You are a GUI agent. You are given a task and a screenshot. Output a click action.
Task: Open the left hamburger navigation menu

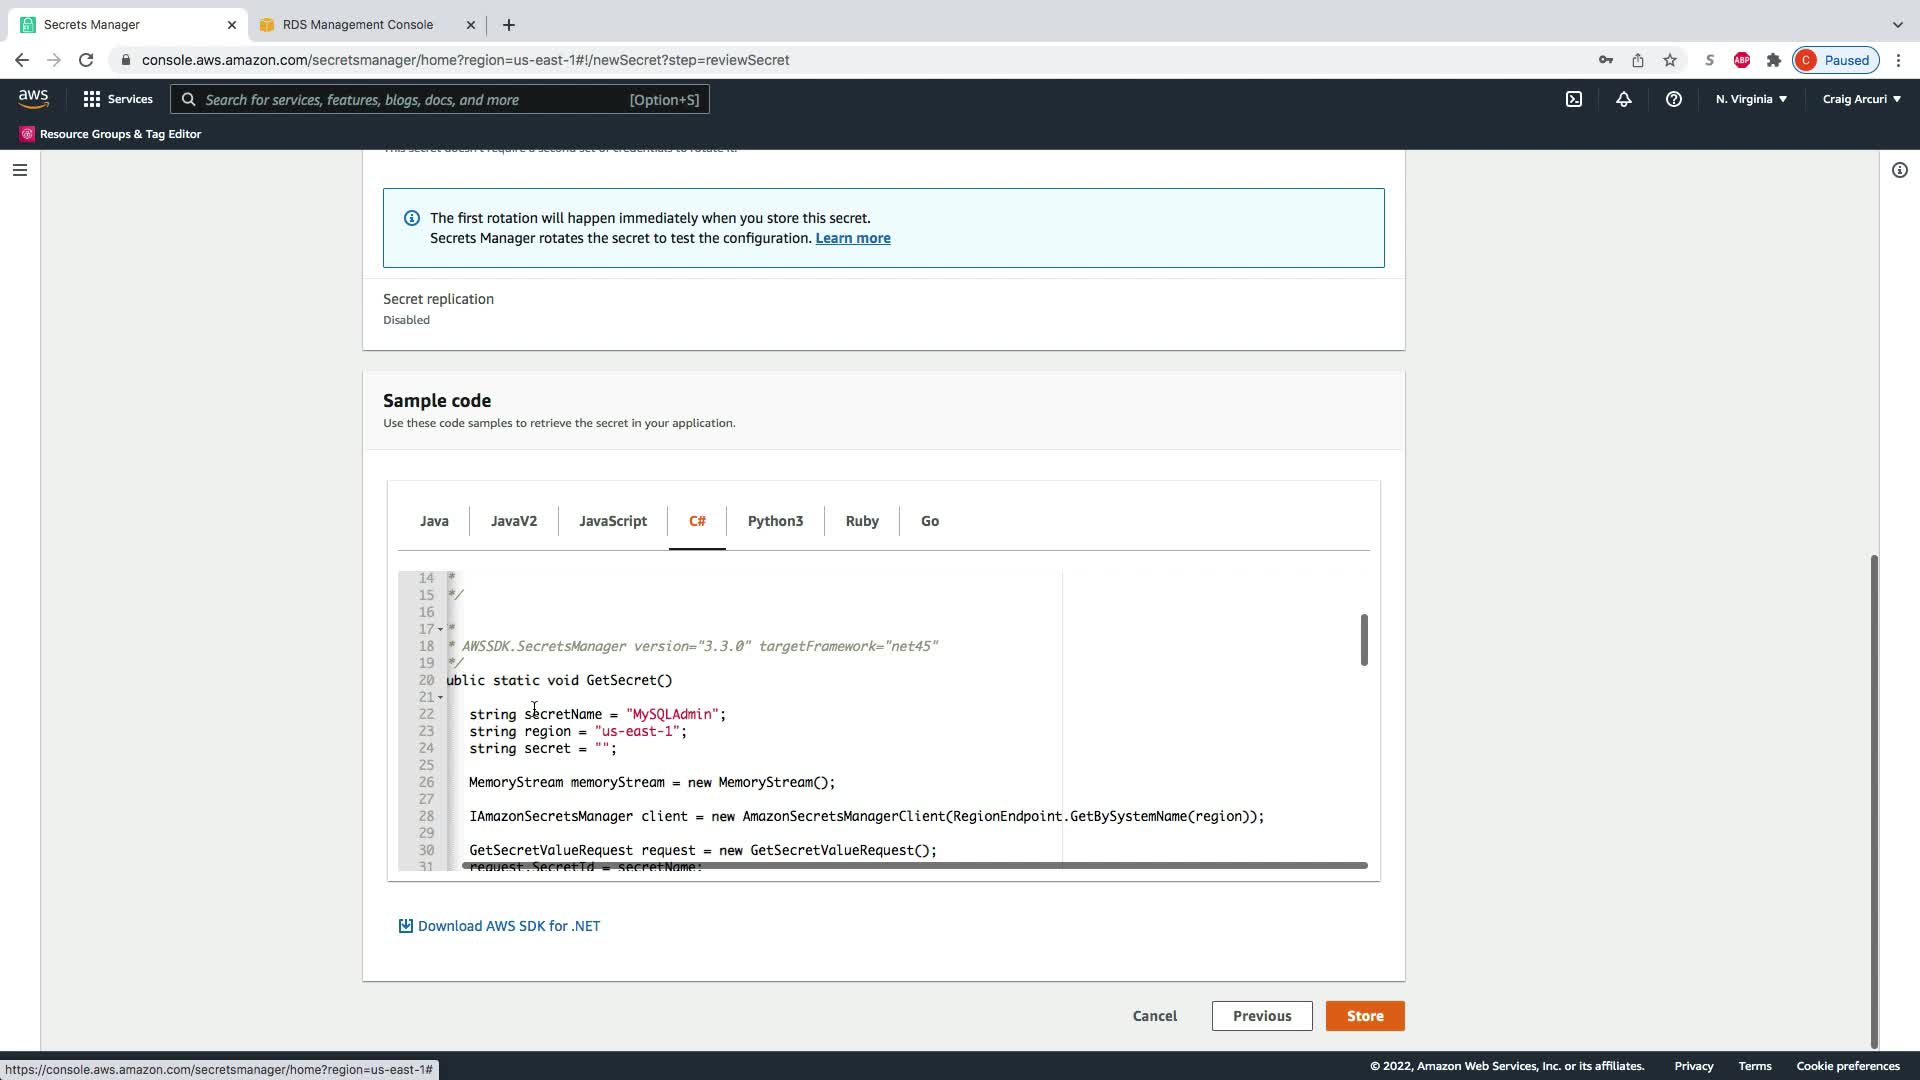(19, 170)
